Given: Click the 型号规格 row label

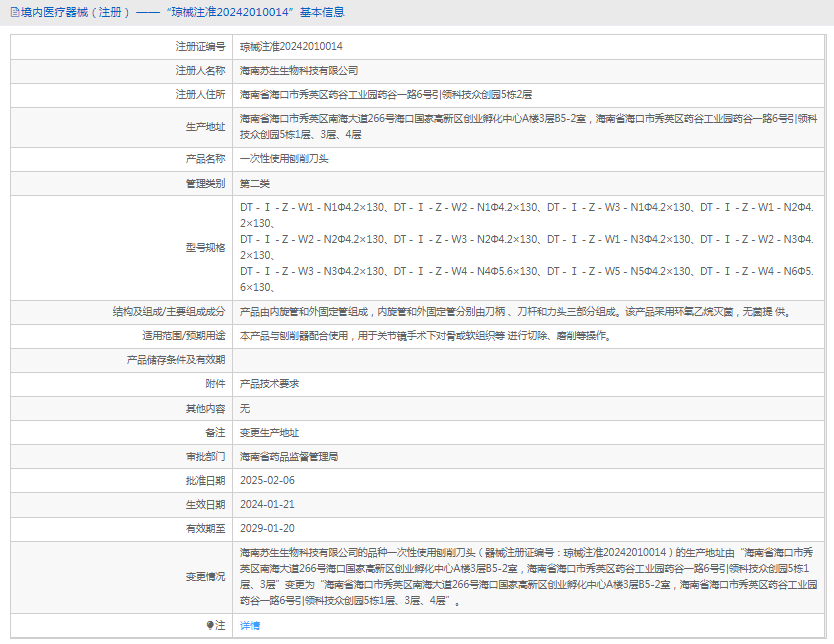Looking at the screenshot, I should click(205, 247).
